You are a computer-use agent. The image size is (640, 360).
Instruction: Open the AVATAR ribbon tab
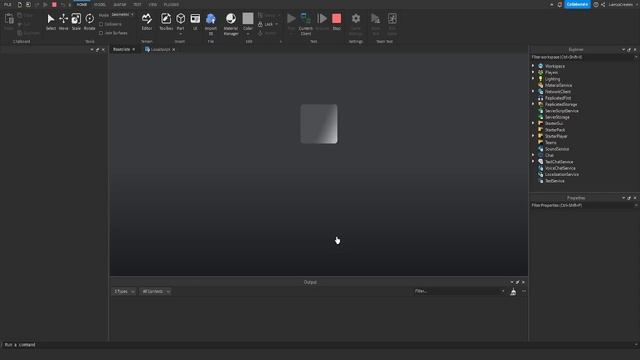point(120,4)
